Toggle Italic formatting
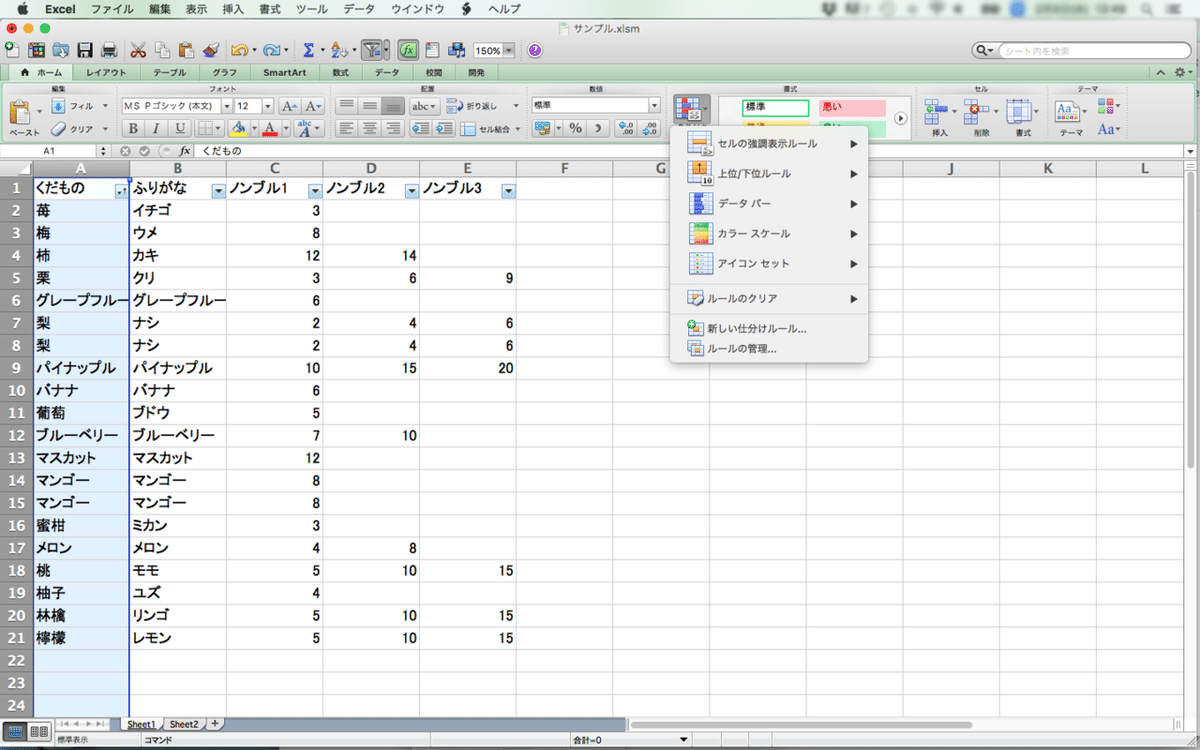1200x750 pixels. click(x=156, y=128)
